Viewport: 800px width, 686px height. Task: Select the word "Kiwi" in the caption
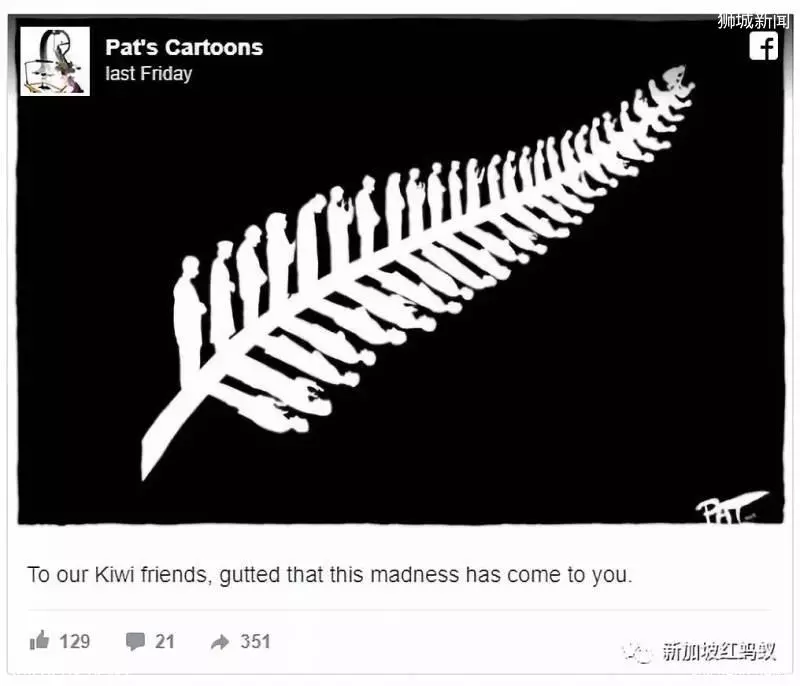pos(114,575)
